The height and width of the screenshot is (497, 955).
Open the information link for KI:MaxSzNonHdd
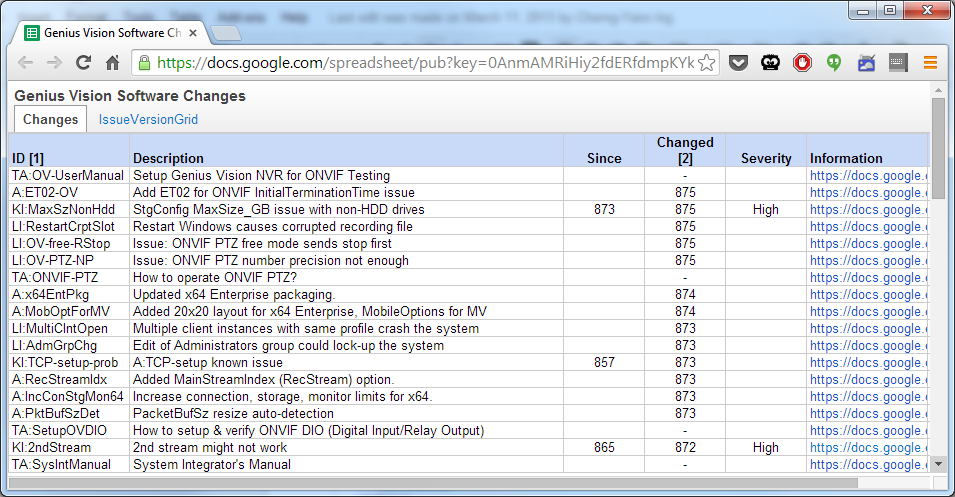(x=868, y=210)
